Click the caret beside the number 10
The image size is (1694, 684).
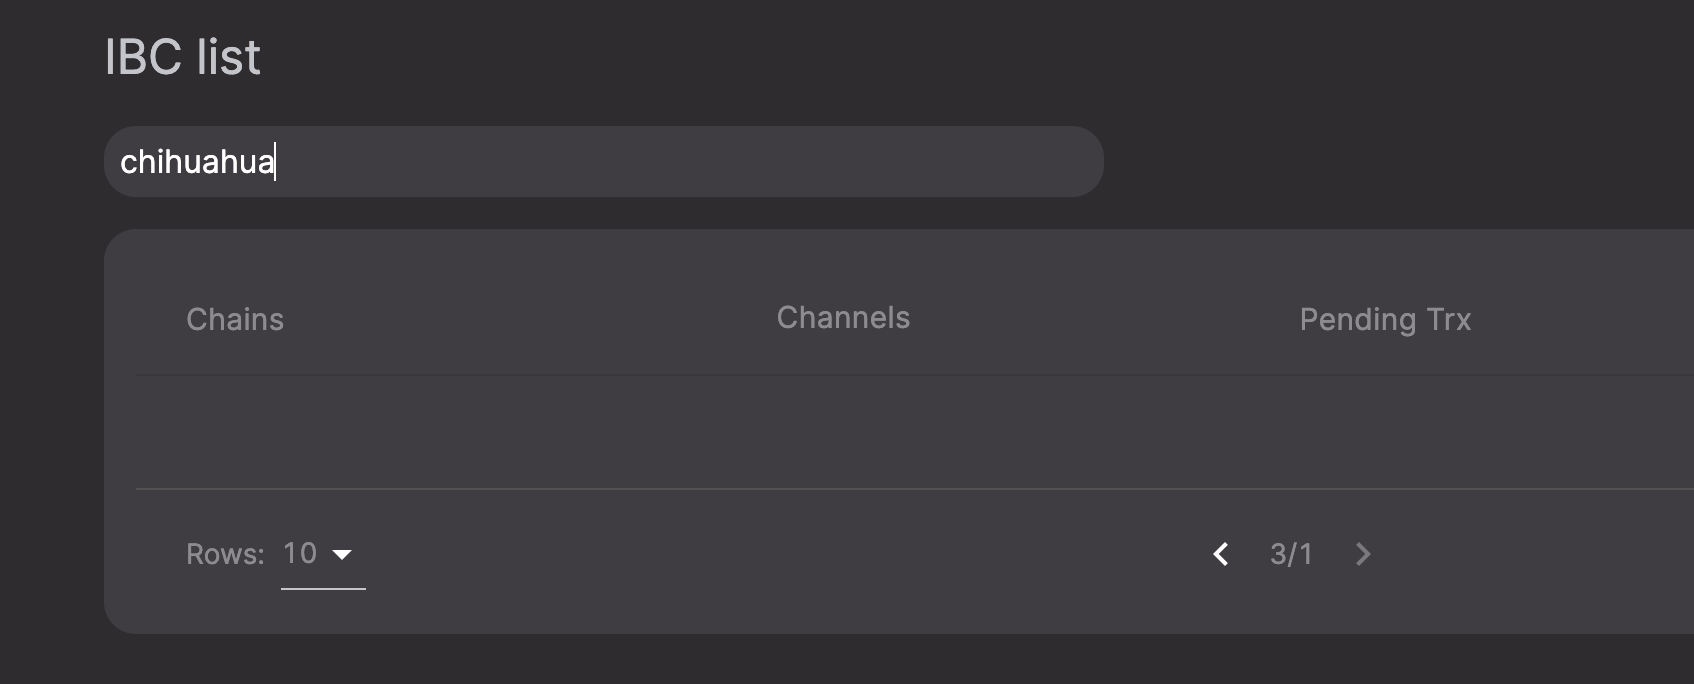point(344,554)
